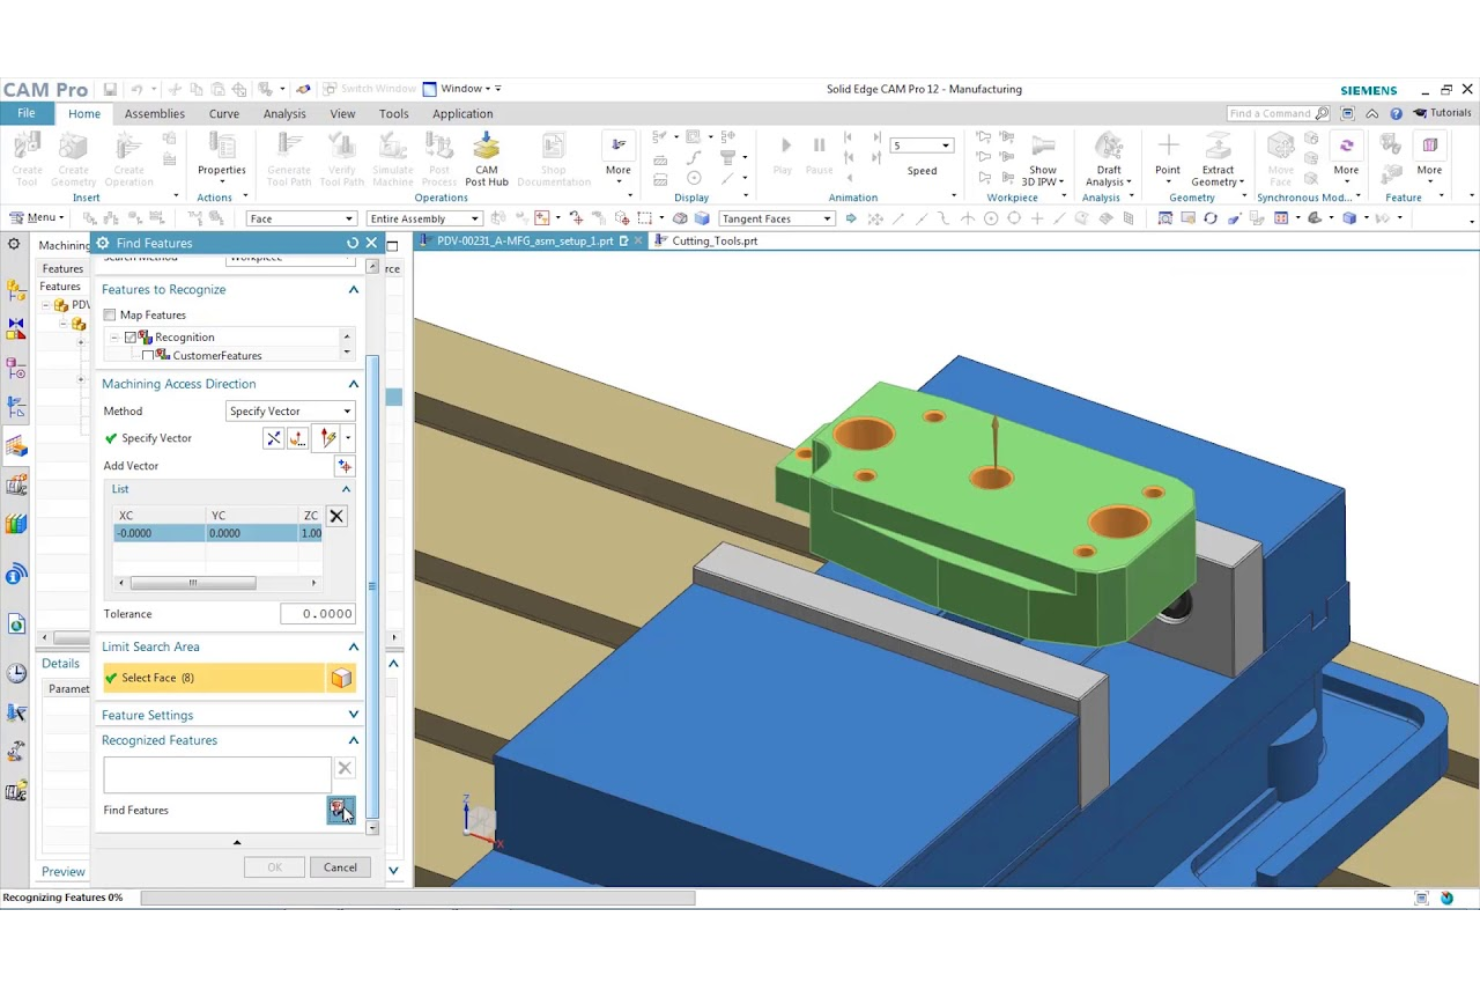The image size is (1480, 987).
Task: Switch to the Assemblies ribbon tab
Action: (154, 114)
